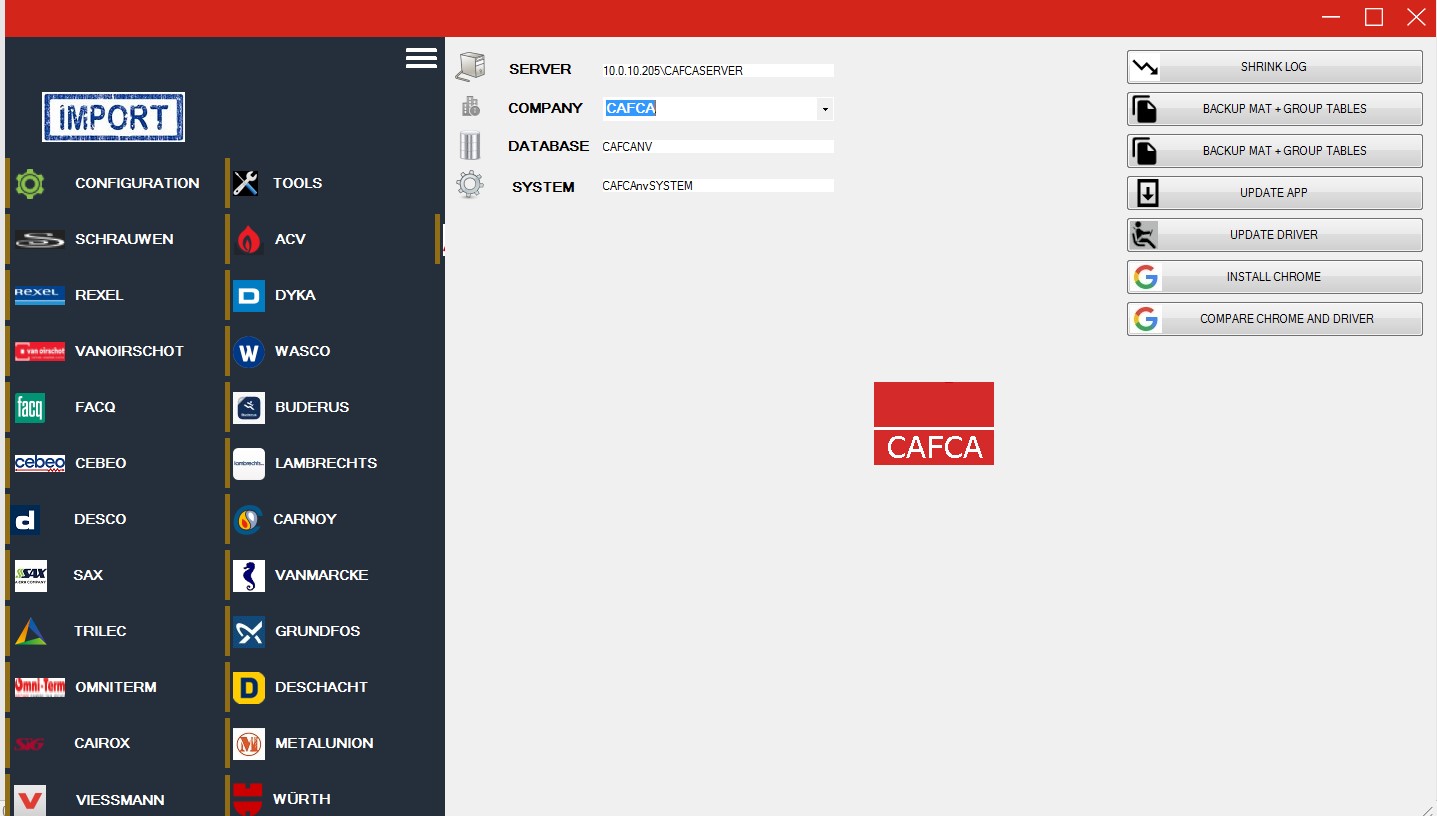Open the Carnoy supplier icon
The image size is (1437, 816).
point(248,519)
